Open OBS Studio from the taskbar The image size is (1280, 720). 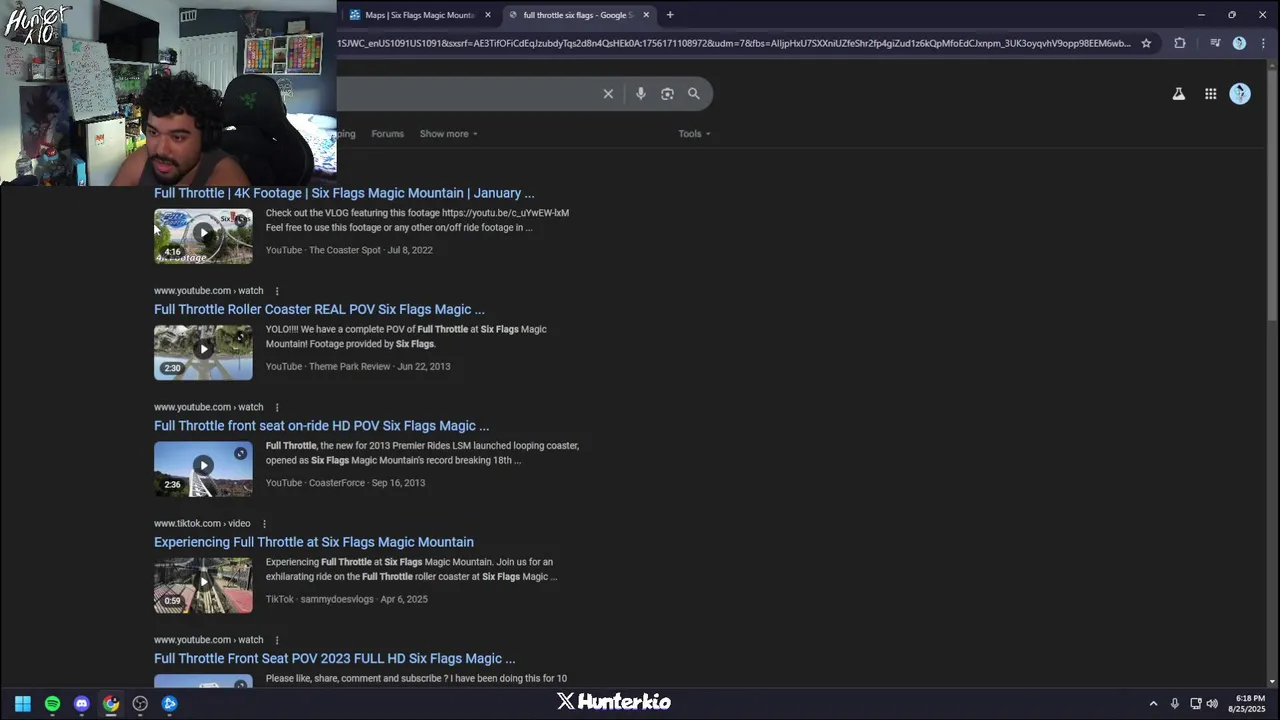point(140,703)
